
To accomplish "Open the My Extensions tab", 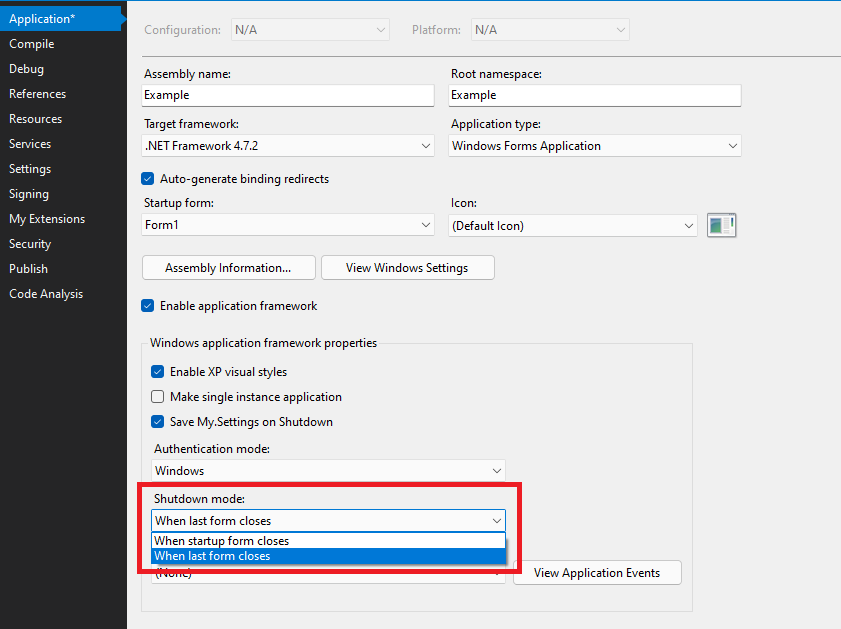I will (61, 219).
